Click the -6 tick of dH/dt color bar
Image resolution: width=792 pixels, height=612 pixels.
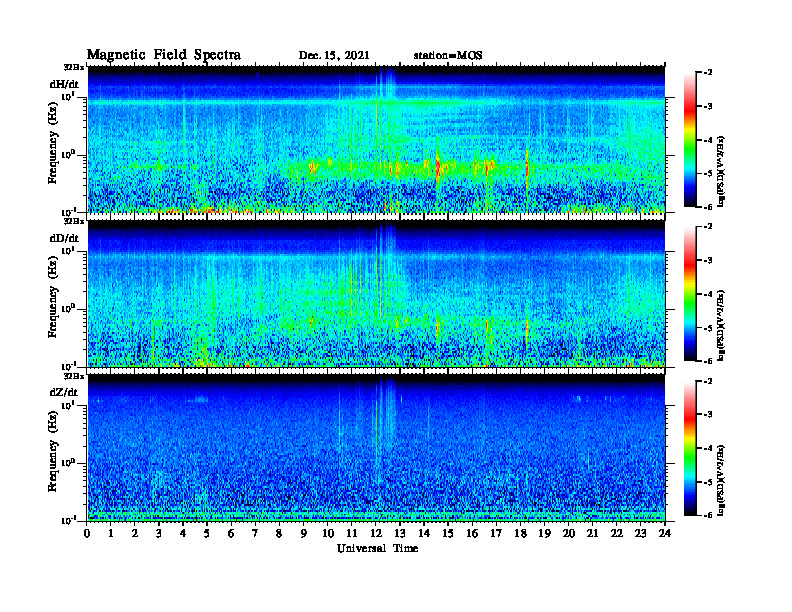[x=709, y=207]
